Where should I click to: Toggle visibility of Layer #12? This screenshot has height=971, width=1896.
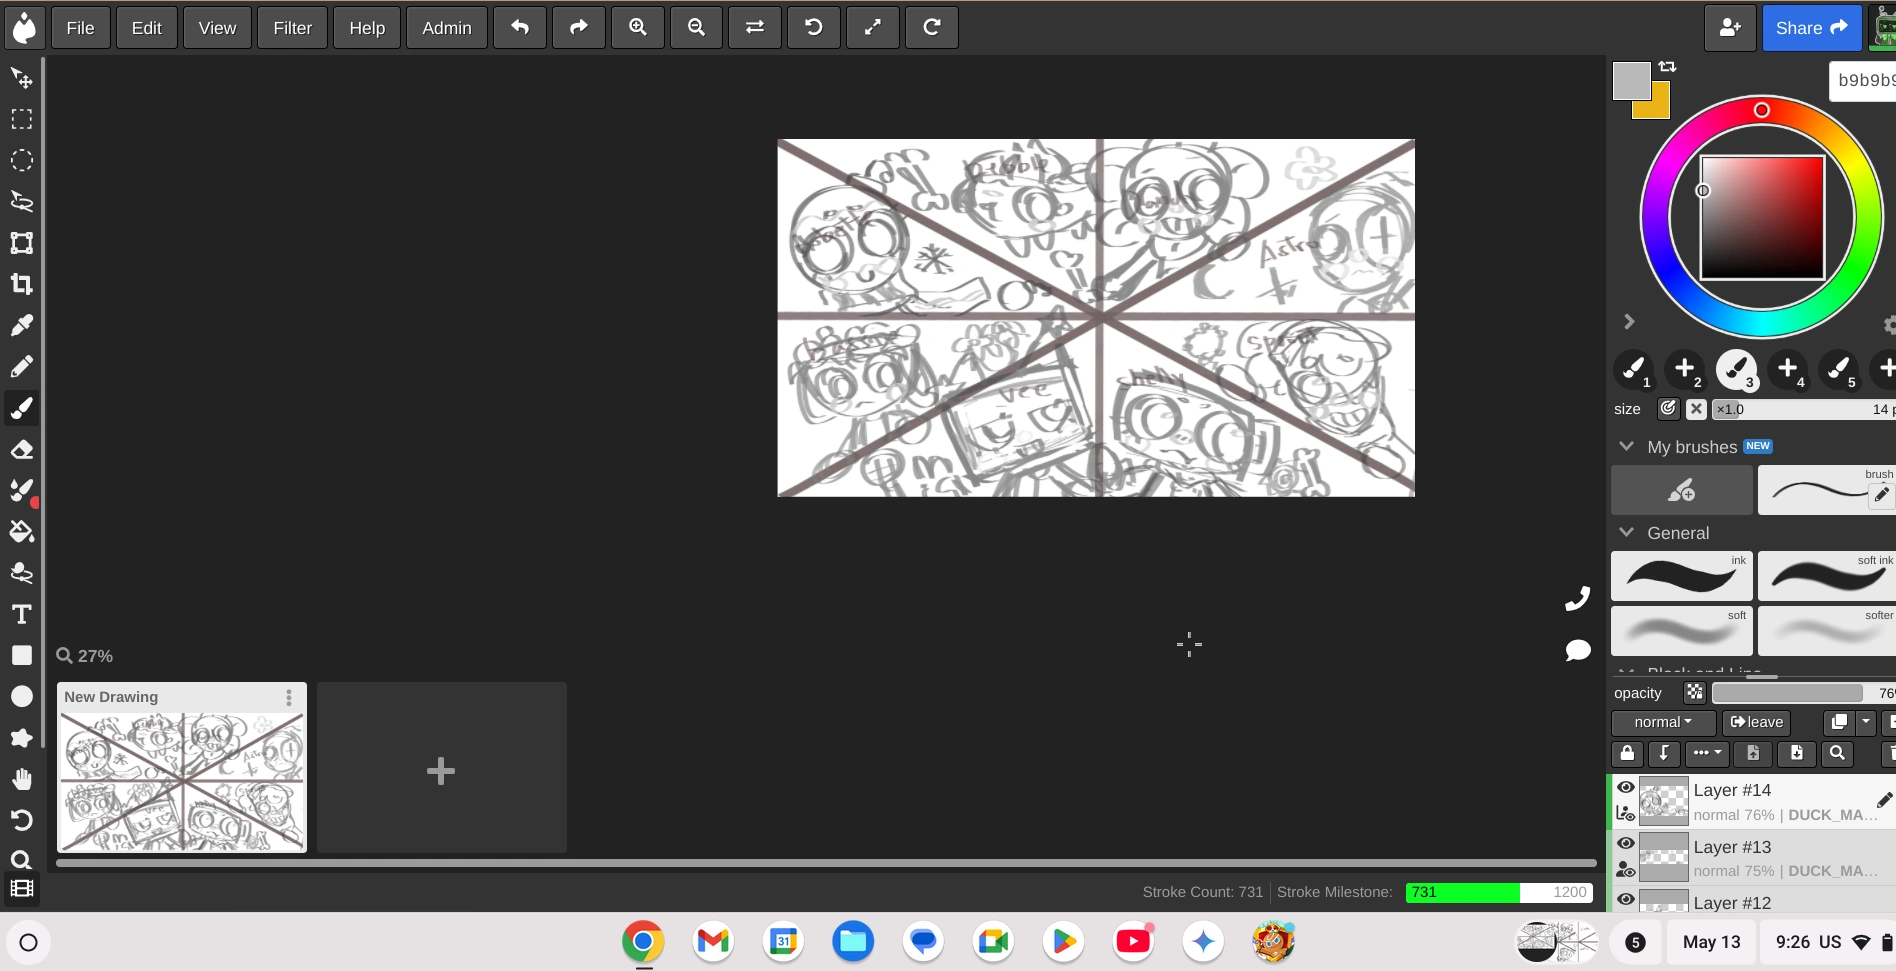click(1627, 900)
